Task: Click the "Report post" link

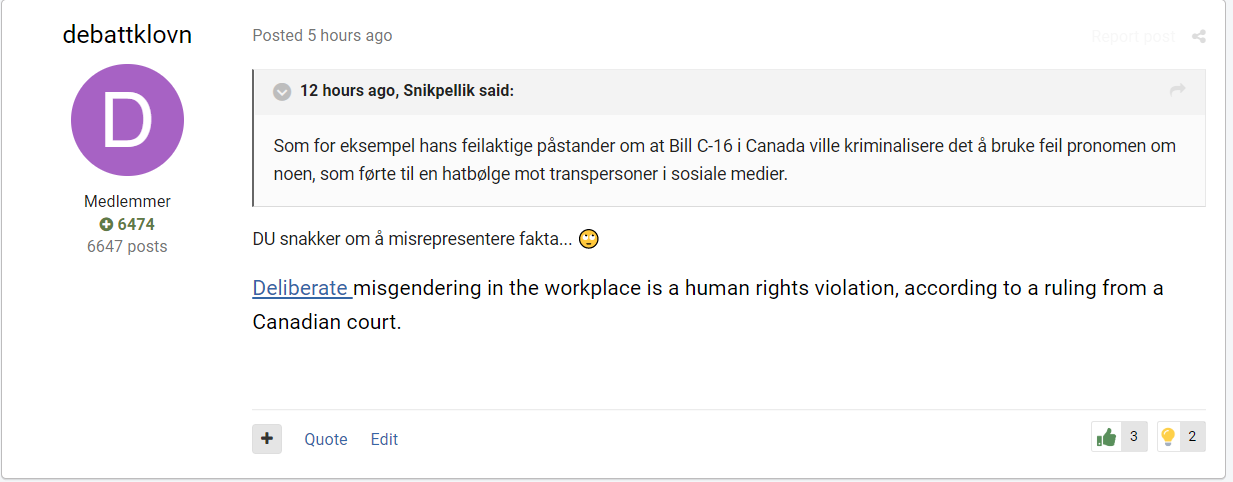Action: (1133, 37)
